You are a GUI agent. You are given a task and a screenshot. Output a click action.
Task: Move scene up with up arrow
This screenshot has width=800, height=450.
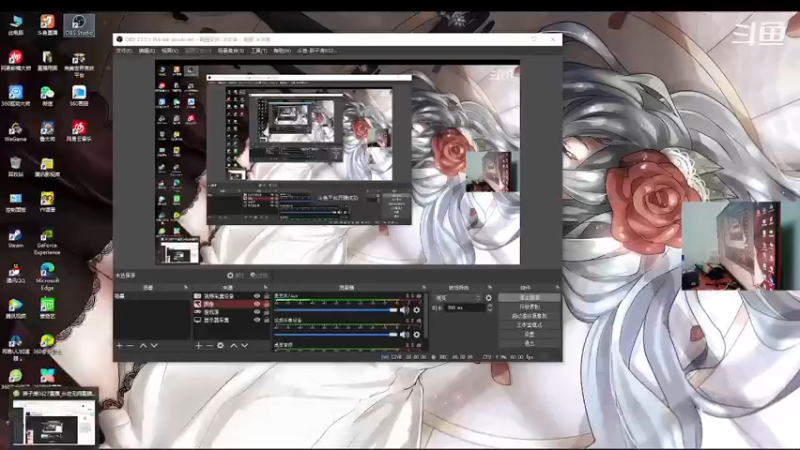pyautogui.click(x=143, y=345)
